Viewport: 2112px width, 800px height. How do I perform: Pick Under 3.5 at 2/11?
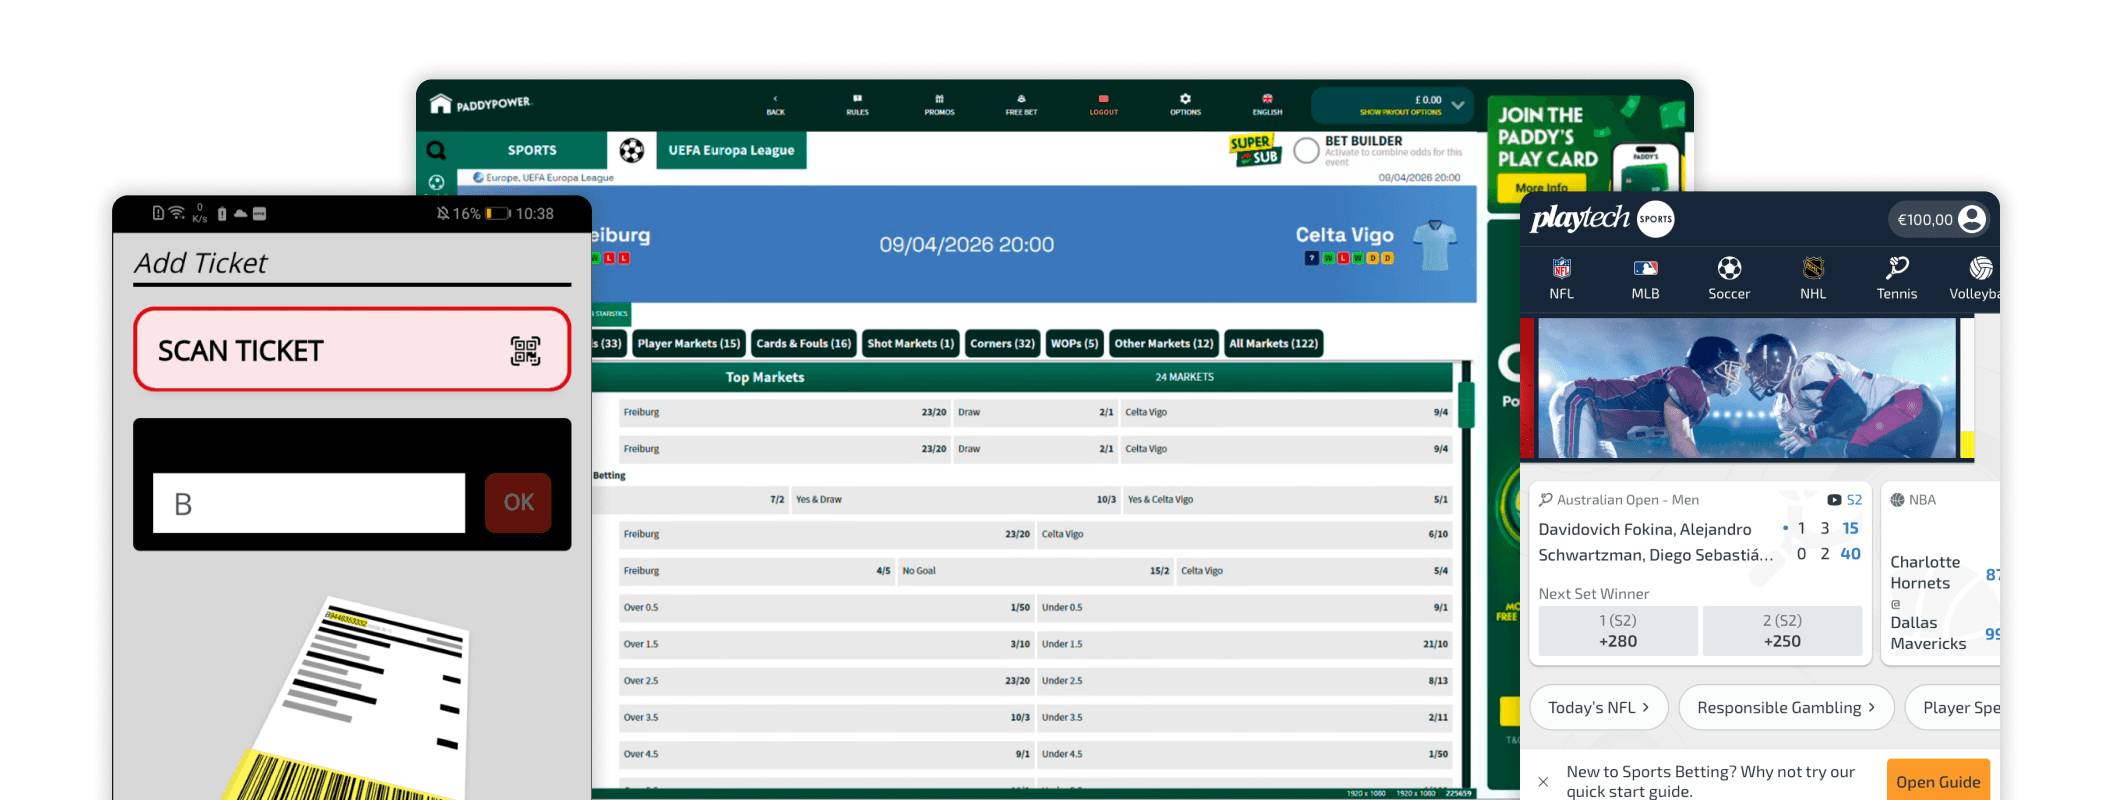[x=1244, y=718]
